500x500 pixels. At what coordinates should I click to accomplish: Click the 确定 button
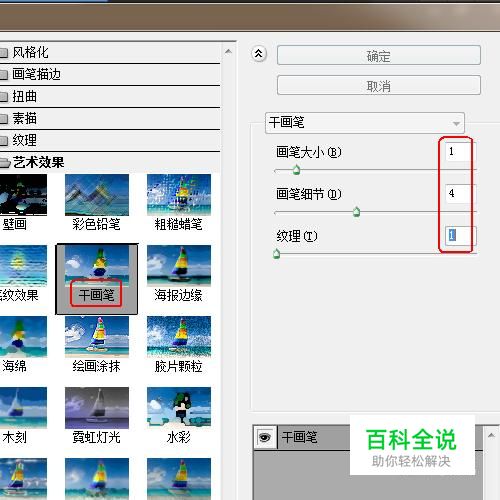(379, 55)
